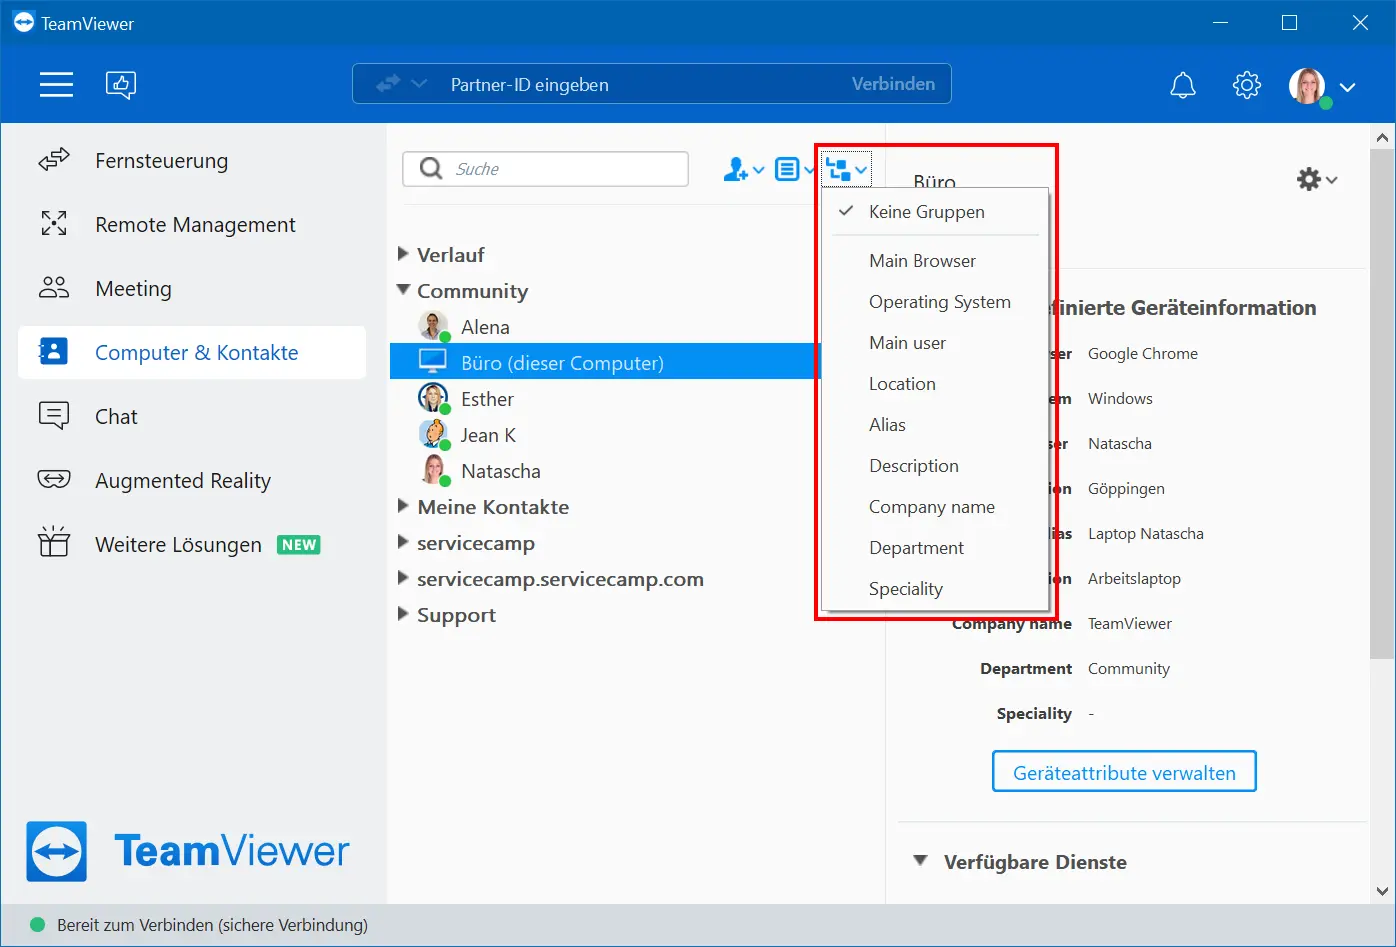Click the Augmented Reality headset icon
1396x947 pixels.
(54, 479)
